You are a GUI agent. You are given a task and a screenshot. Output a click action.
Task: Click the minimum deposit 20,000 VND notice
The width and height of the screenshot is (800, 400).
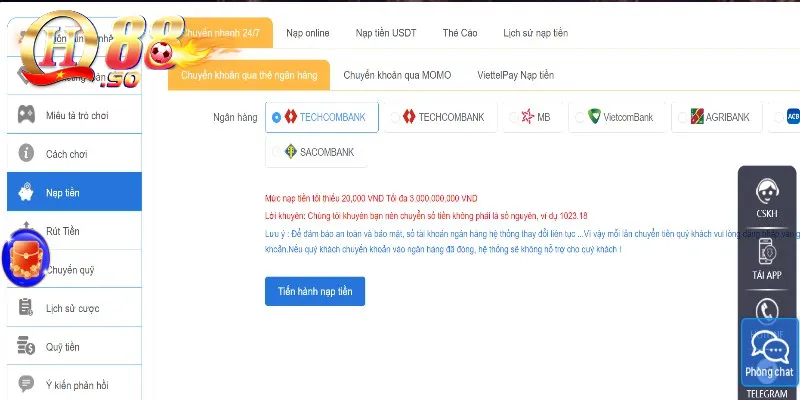pyautogui.click(x=371, y=198)
